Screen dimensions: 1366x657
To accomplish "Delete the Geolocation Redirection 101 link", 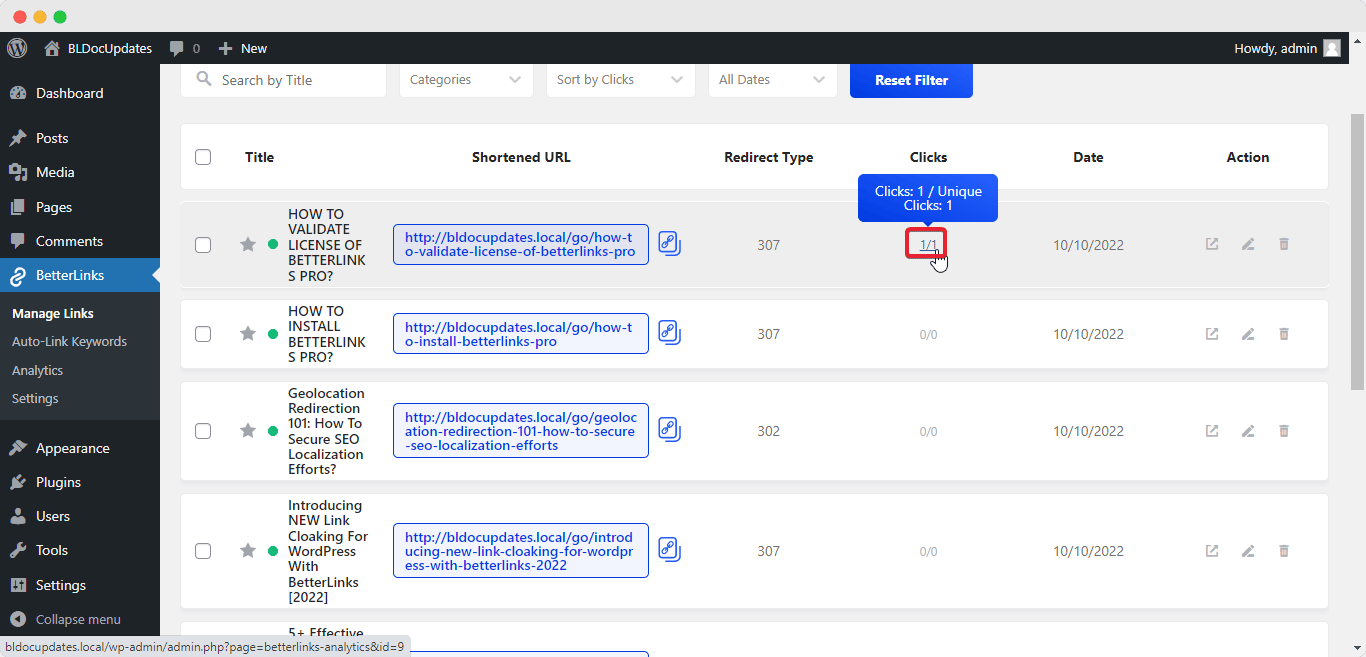I will click(x=1284, y=431).
